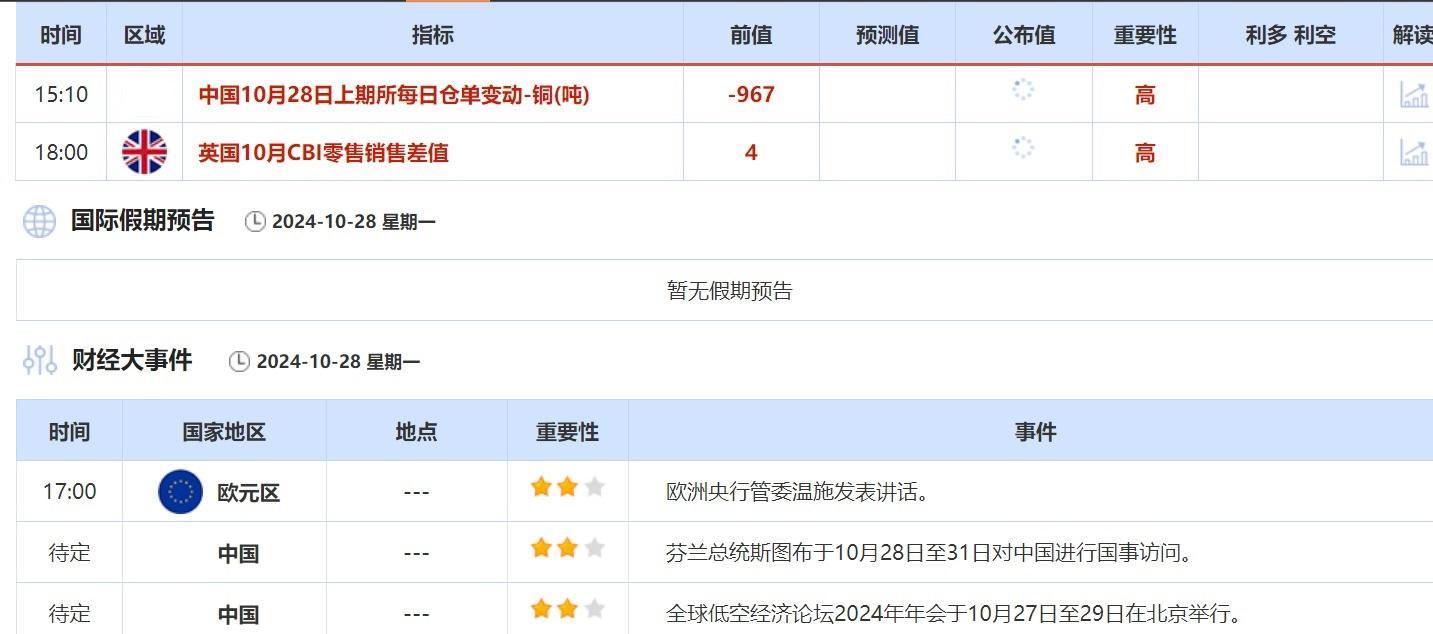The height and width of the screenshot is (634, 1433).
Task: Click the chart icon beside UK CBI retail sales row
Action: tap(1412, 152)
